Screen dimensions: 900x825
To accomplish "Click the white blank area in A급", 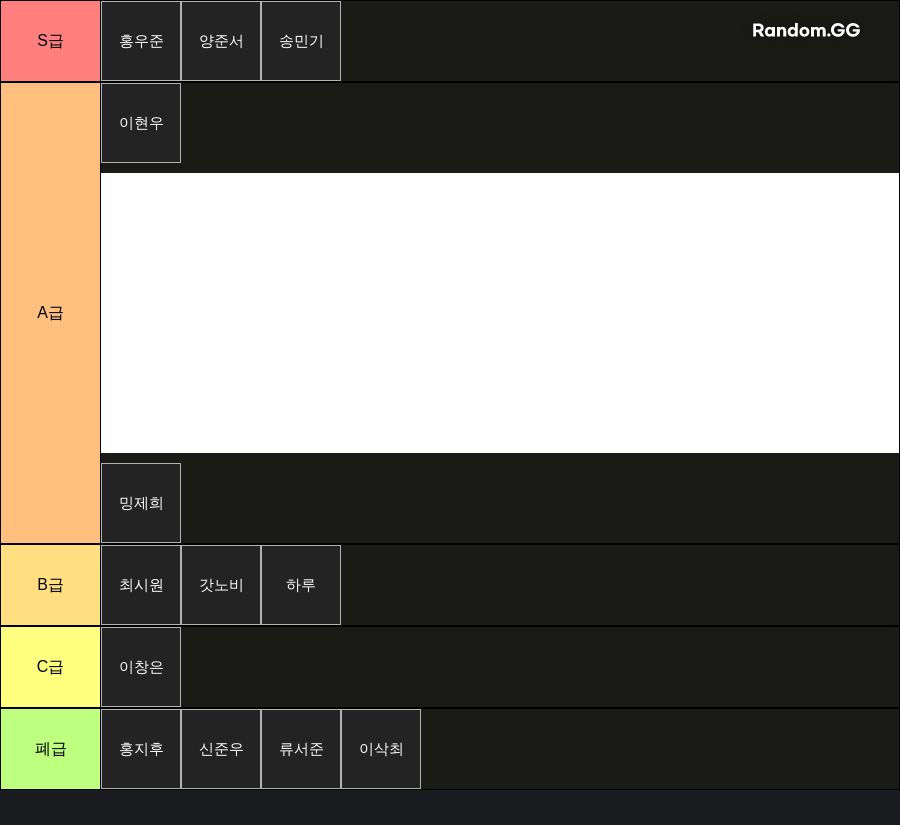I will 500,313.
